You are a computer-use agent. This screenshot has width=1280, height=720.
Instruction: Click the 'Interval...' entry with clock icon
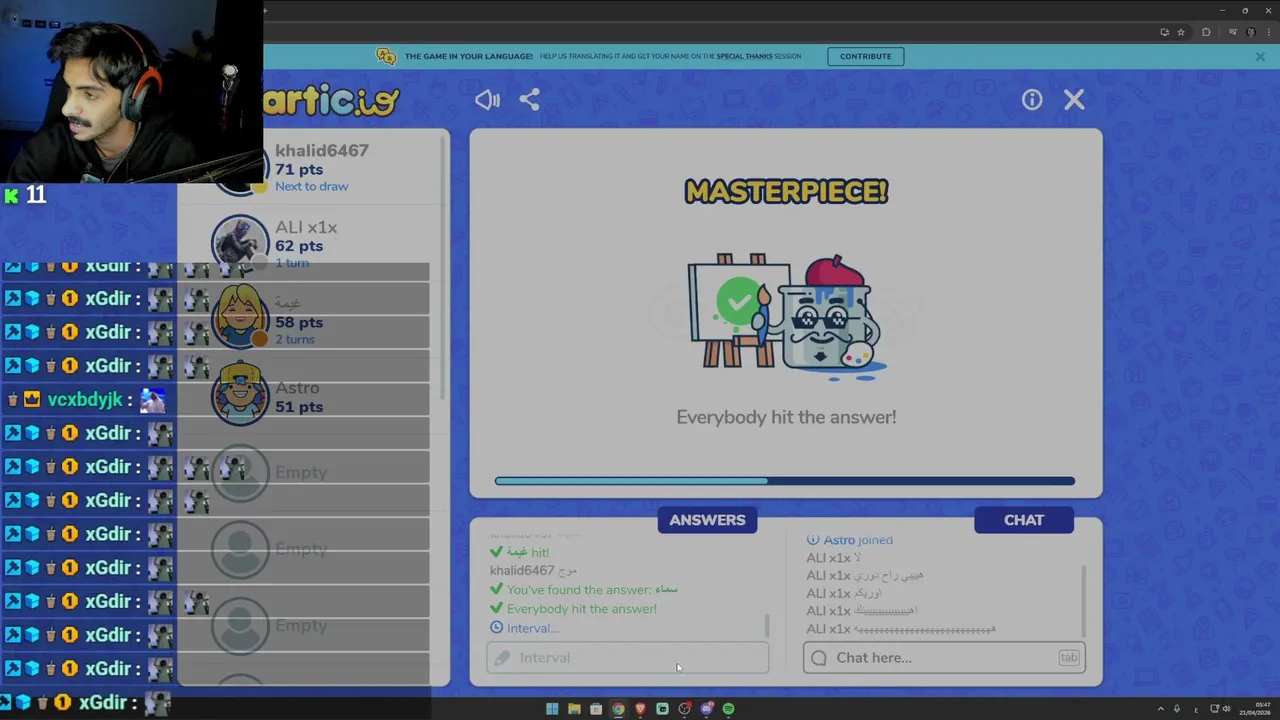[x=524, y=628]
